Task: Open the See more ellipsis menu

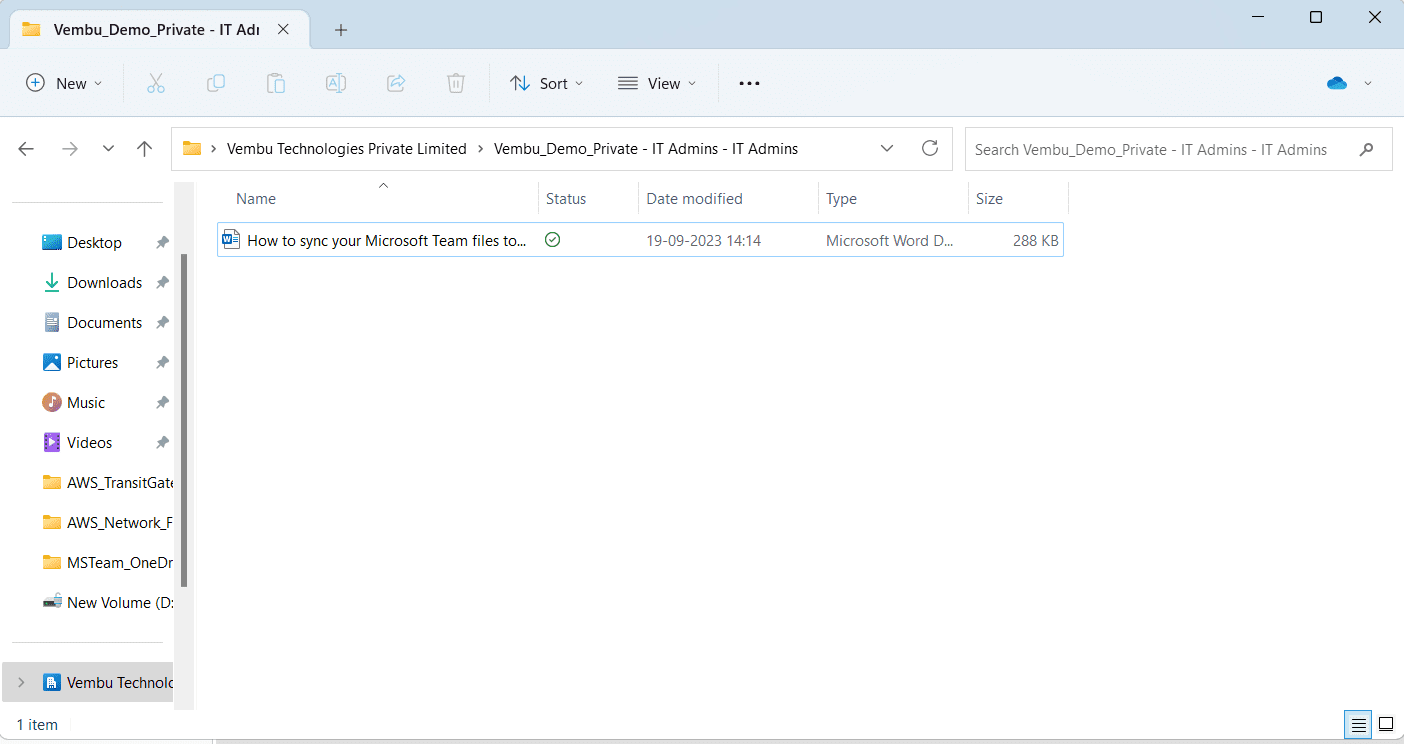Action: tap(749, 84)
